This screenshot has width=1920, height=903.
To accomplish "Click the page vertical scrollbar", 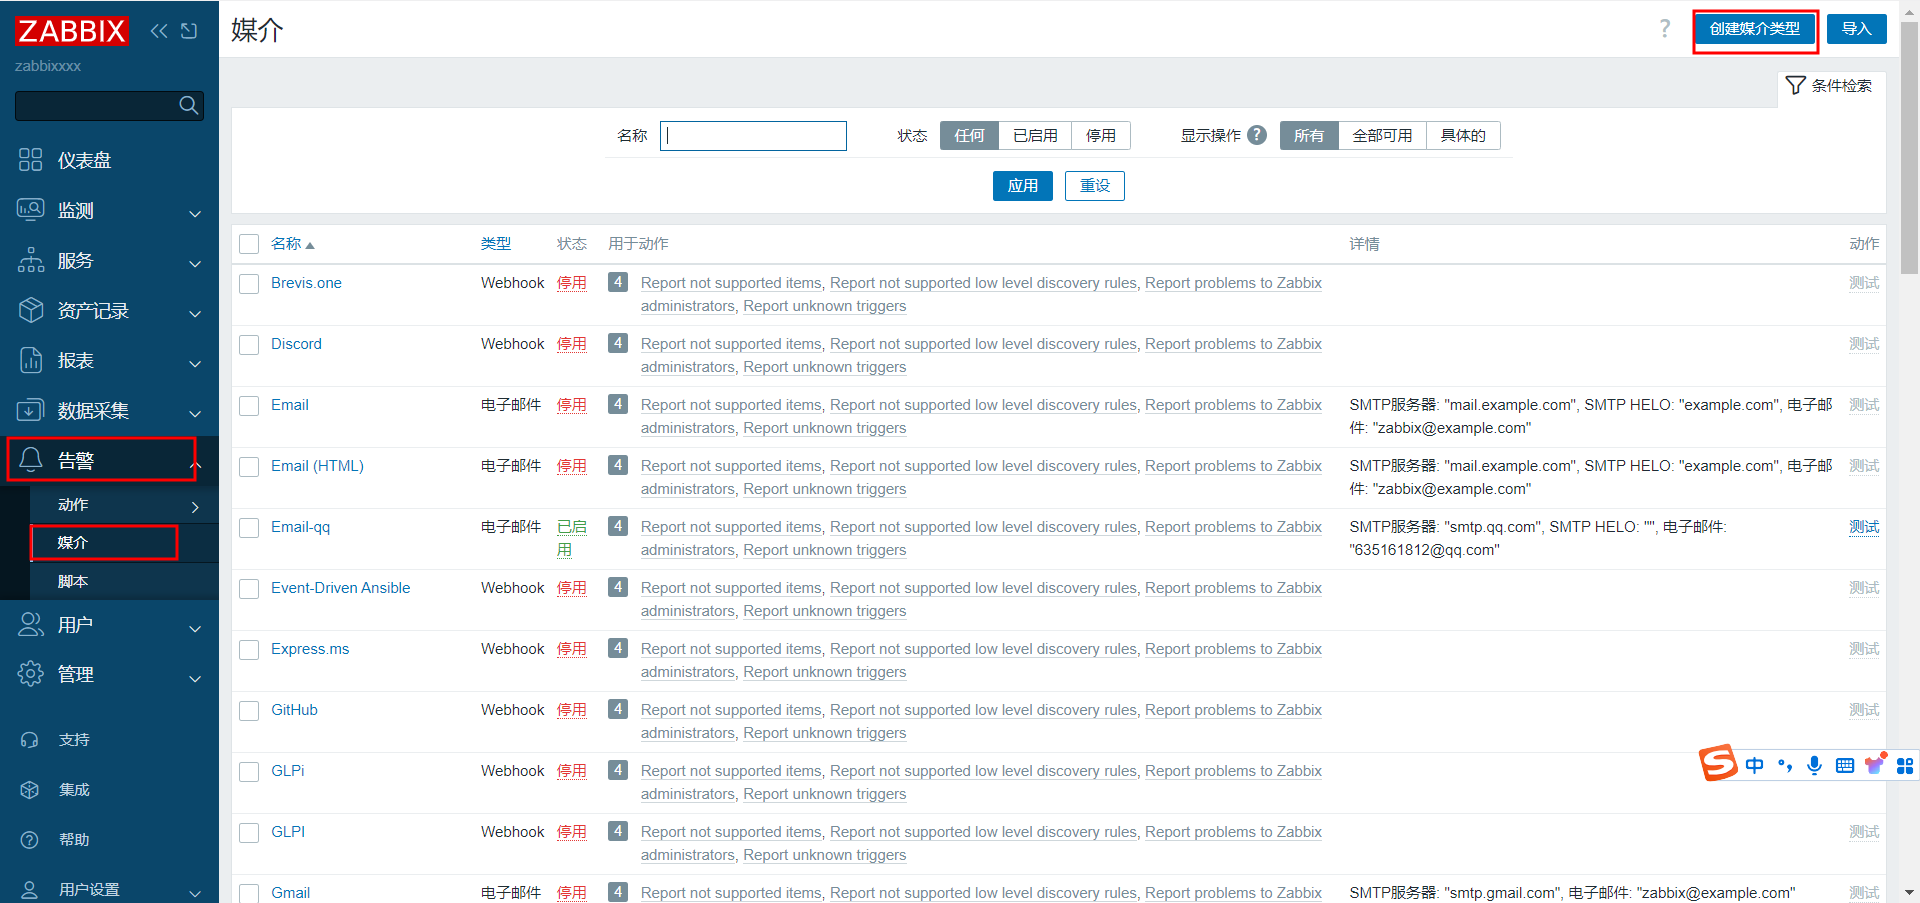I will pyautogui.click(x=1909, y=148).
